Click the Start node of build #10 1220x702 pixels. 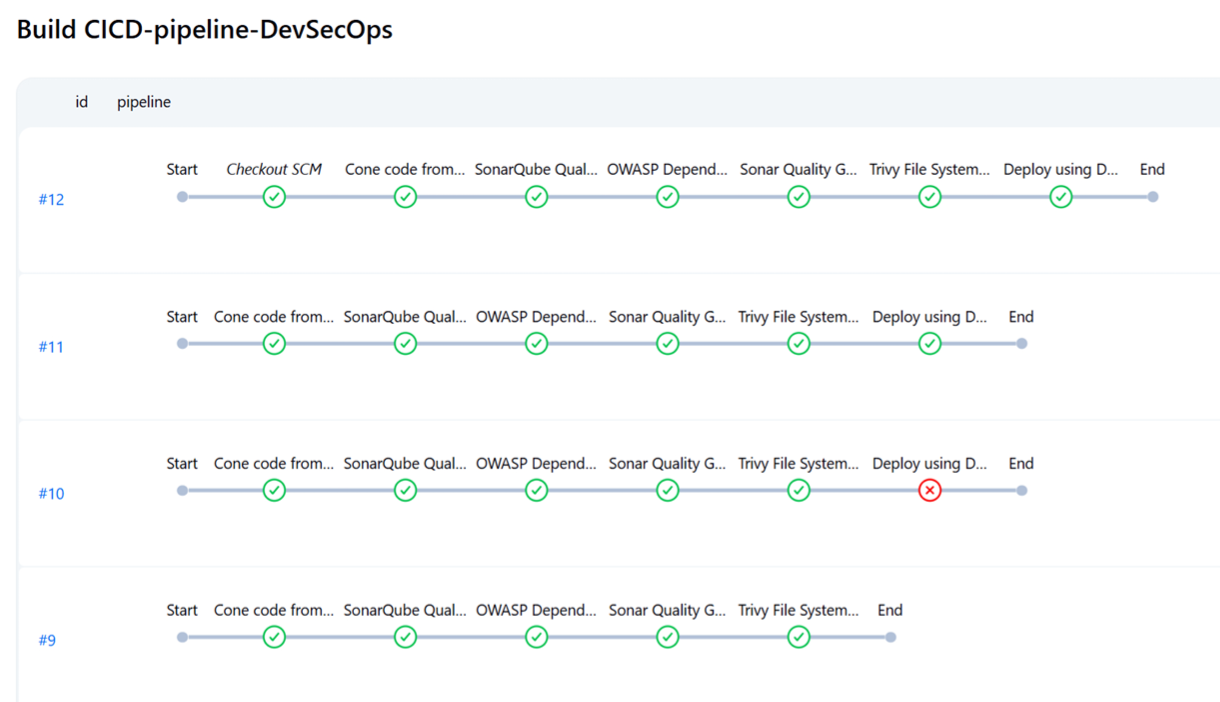pyautogui.click(x=182, y=491)
